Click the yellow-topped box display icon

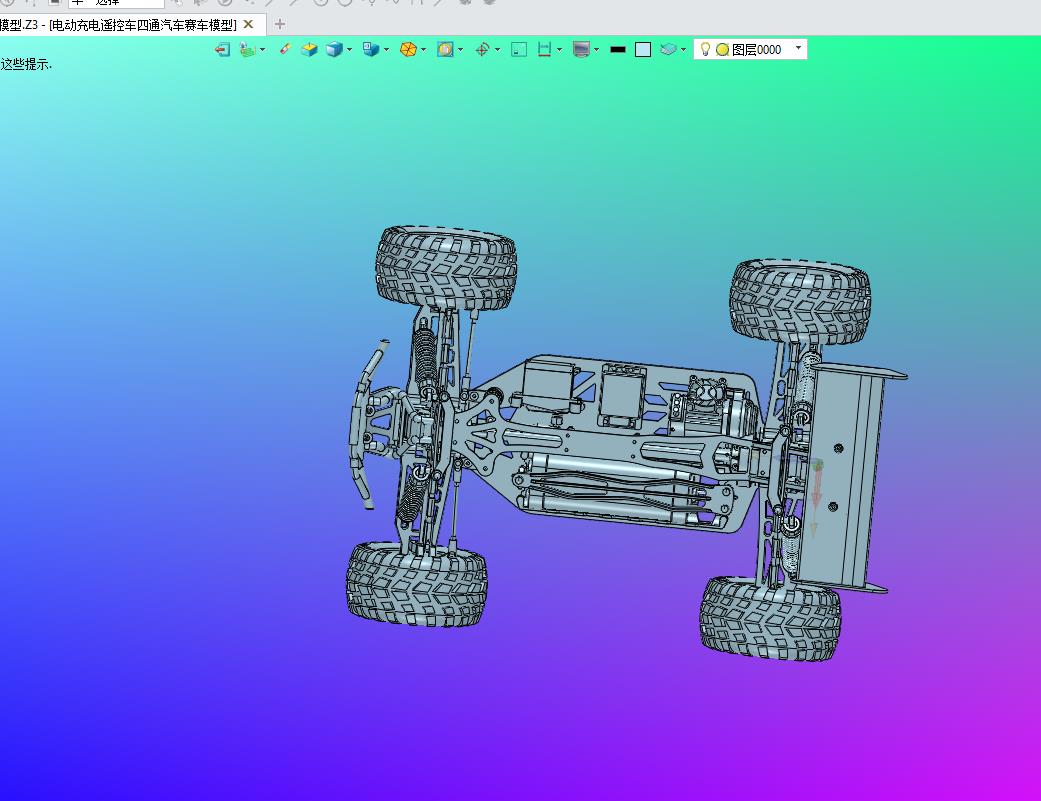click(309, 49)
